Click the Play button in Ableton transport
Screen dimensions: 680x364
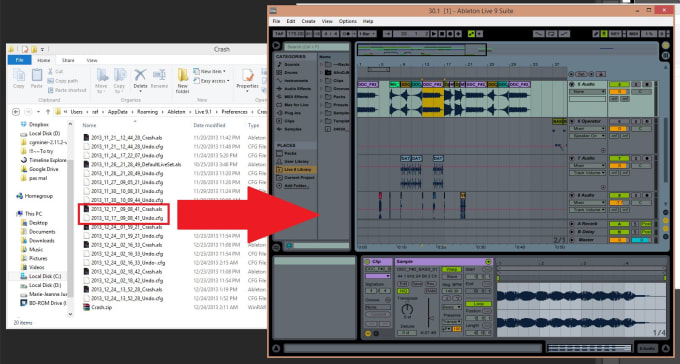[434, 34]
